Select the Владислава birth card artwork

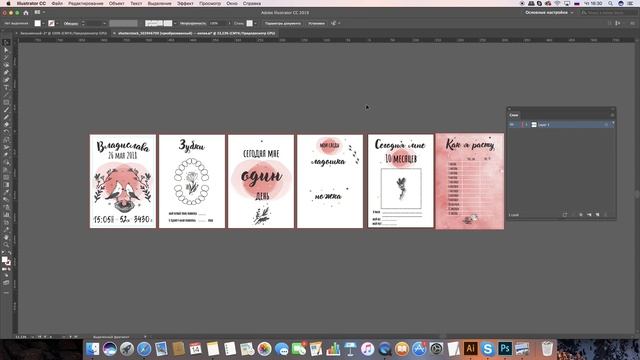(x=123, y=181)
